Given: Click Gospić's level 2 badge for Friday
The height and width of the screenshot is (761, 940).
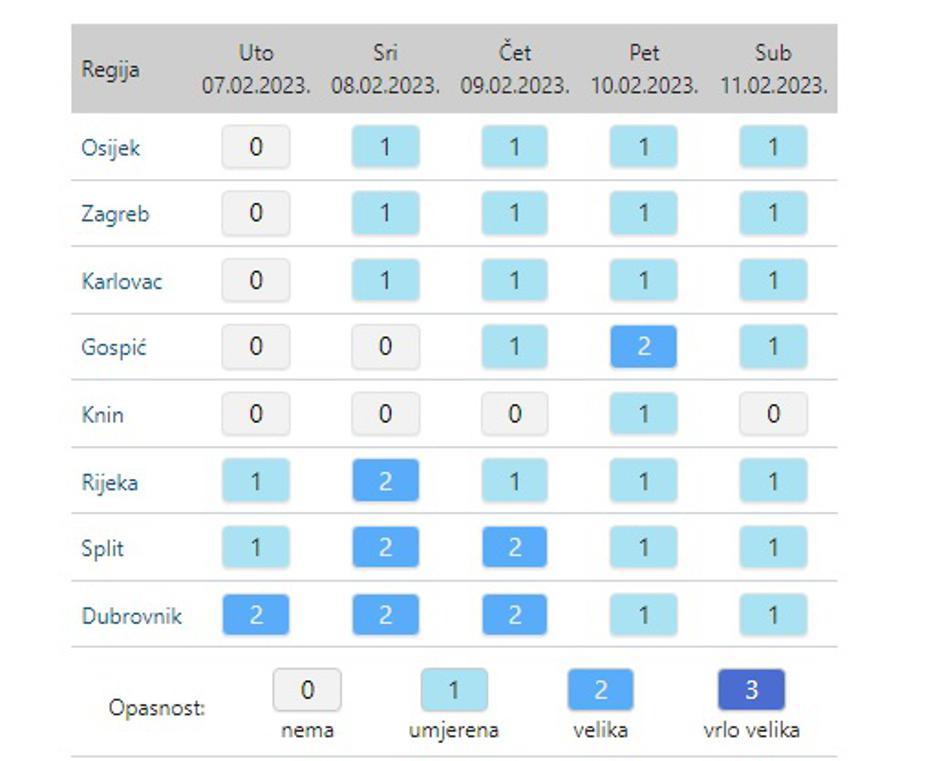Looking at the screenshot, I should [x=643, y=347].
